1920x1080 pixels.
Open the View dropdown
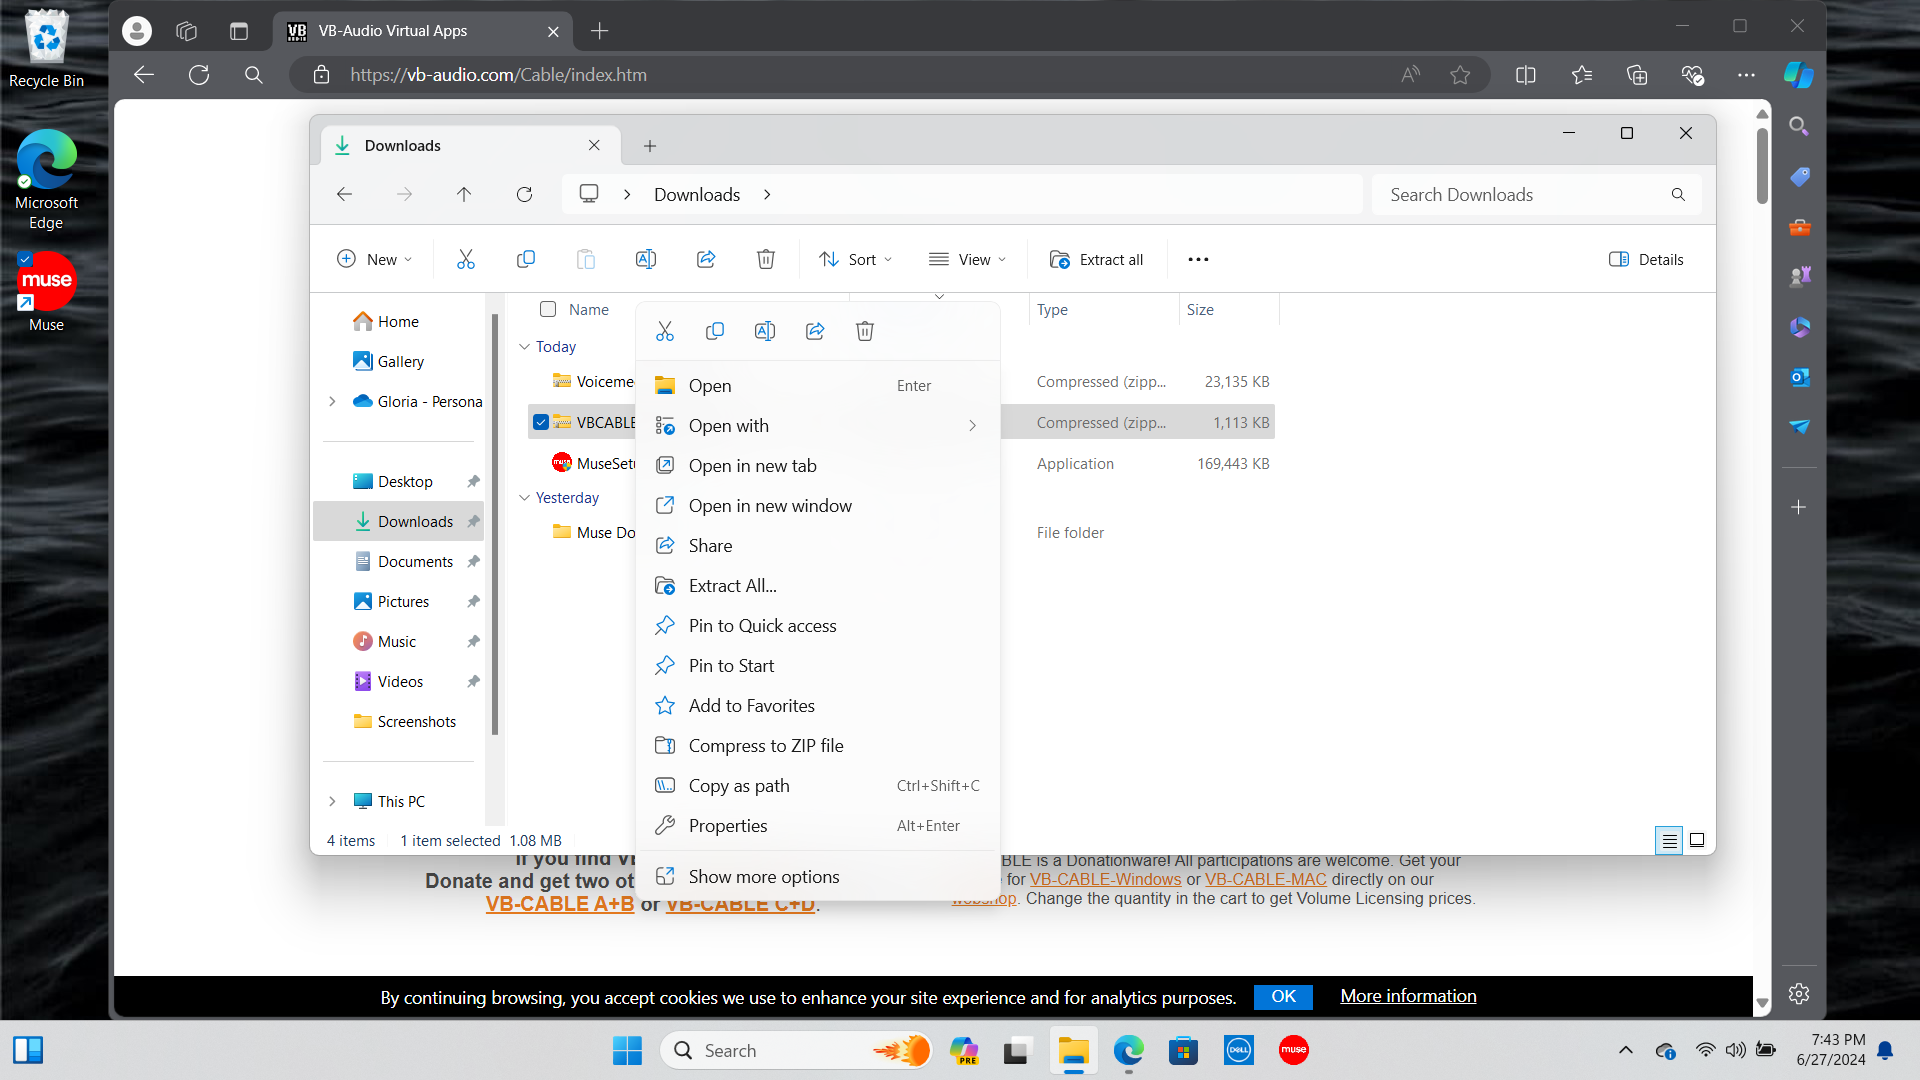click(967, 259)
